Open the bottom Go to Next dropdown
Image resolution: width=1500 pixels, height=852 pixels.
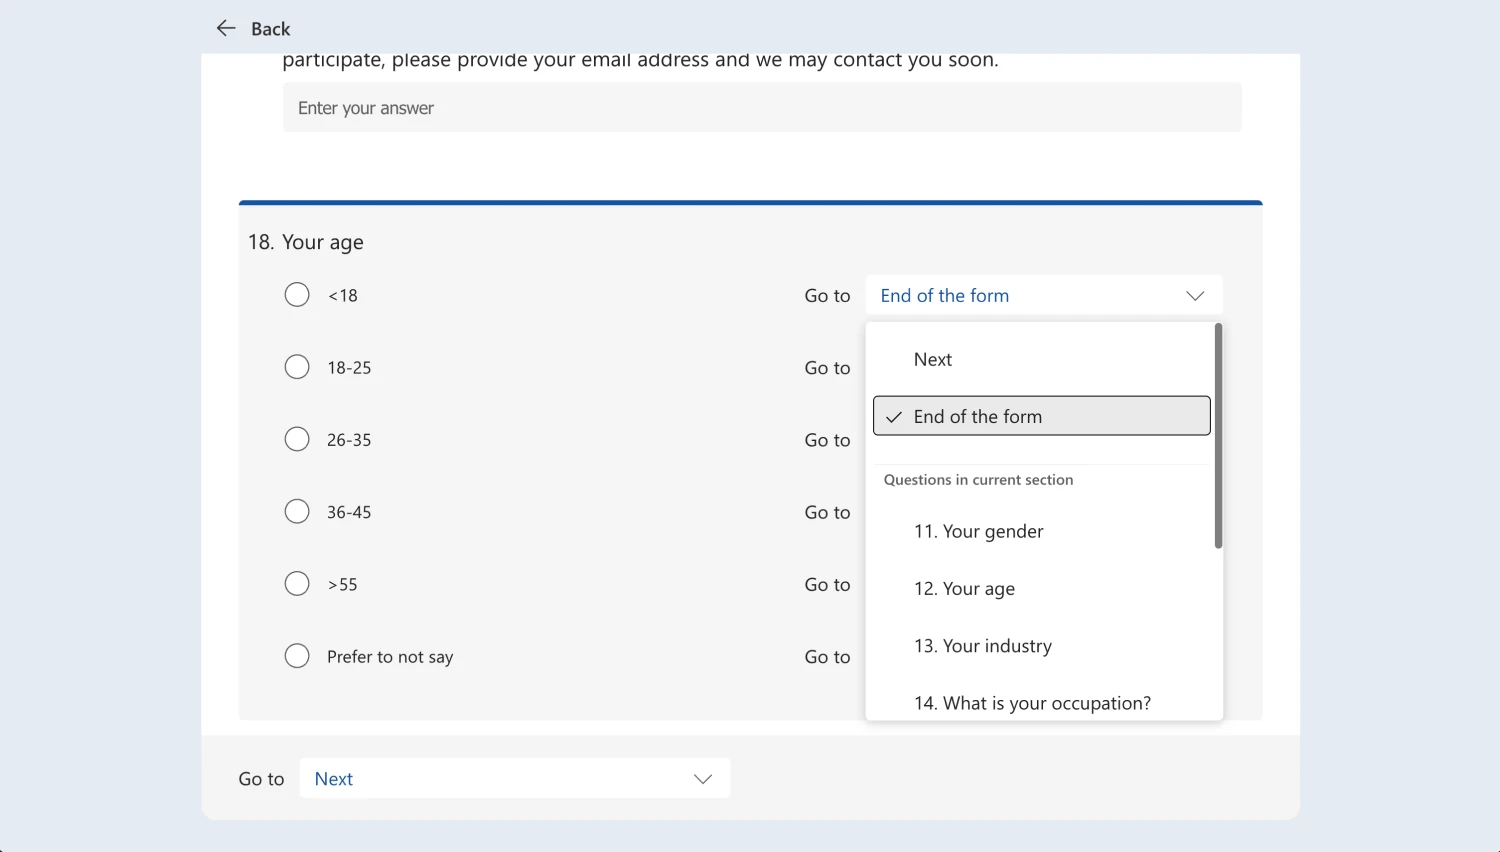click(x=514, y=778)
